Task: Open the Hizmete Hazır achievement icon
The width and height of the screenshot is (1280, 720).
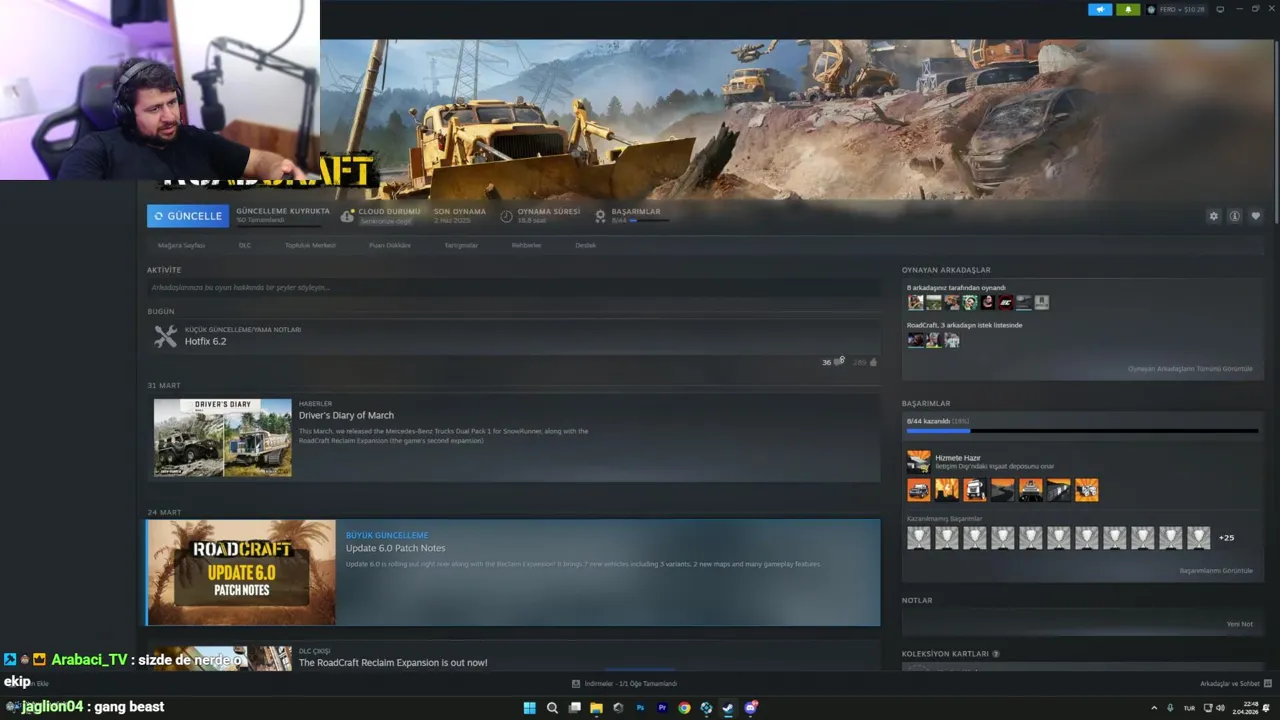Action: 918,462
